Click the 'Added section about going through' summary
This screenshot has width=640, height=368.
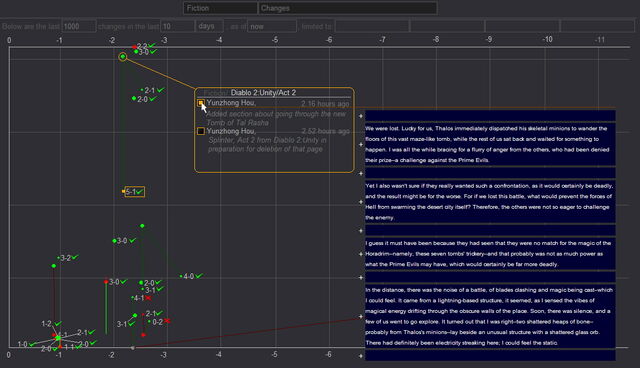[x=276, y=118]
